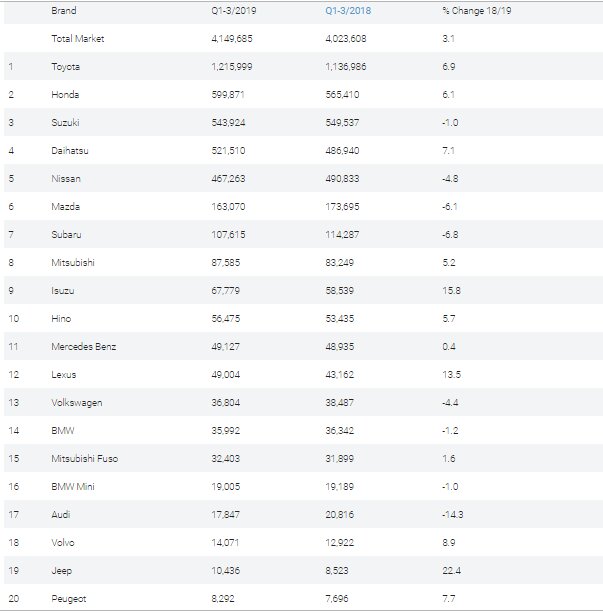
Task: Click the Honda row name
Action: tap(65, 94)
